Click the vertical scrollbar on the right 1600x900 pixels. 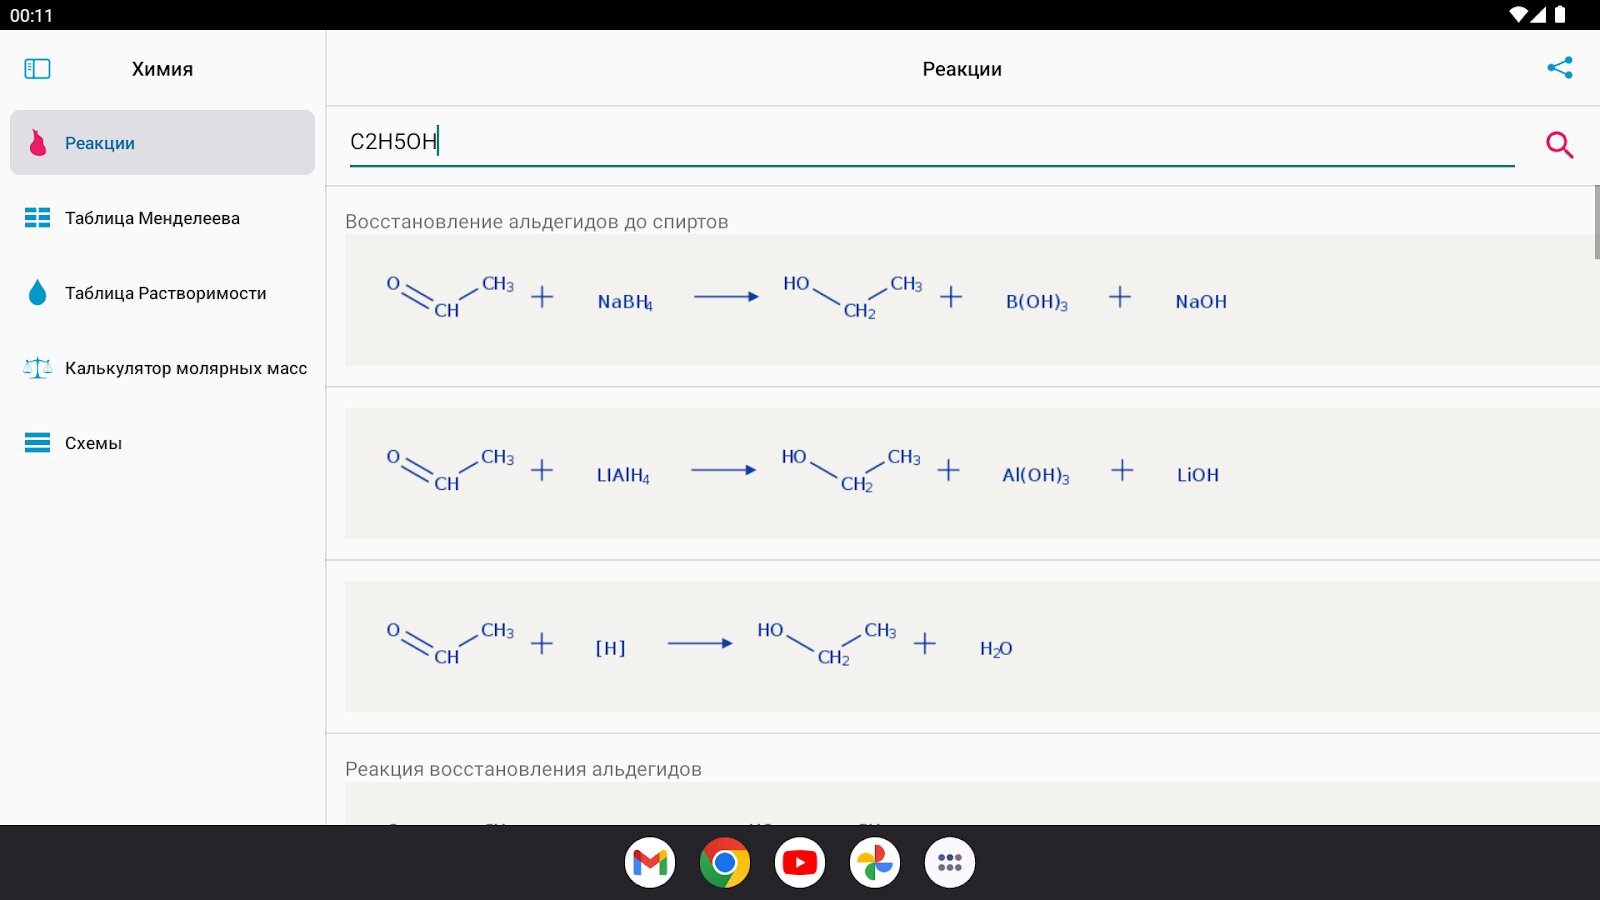1596,222
